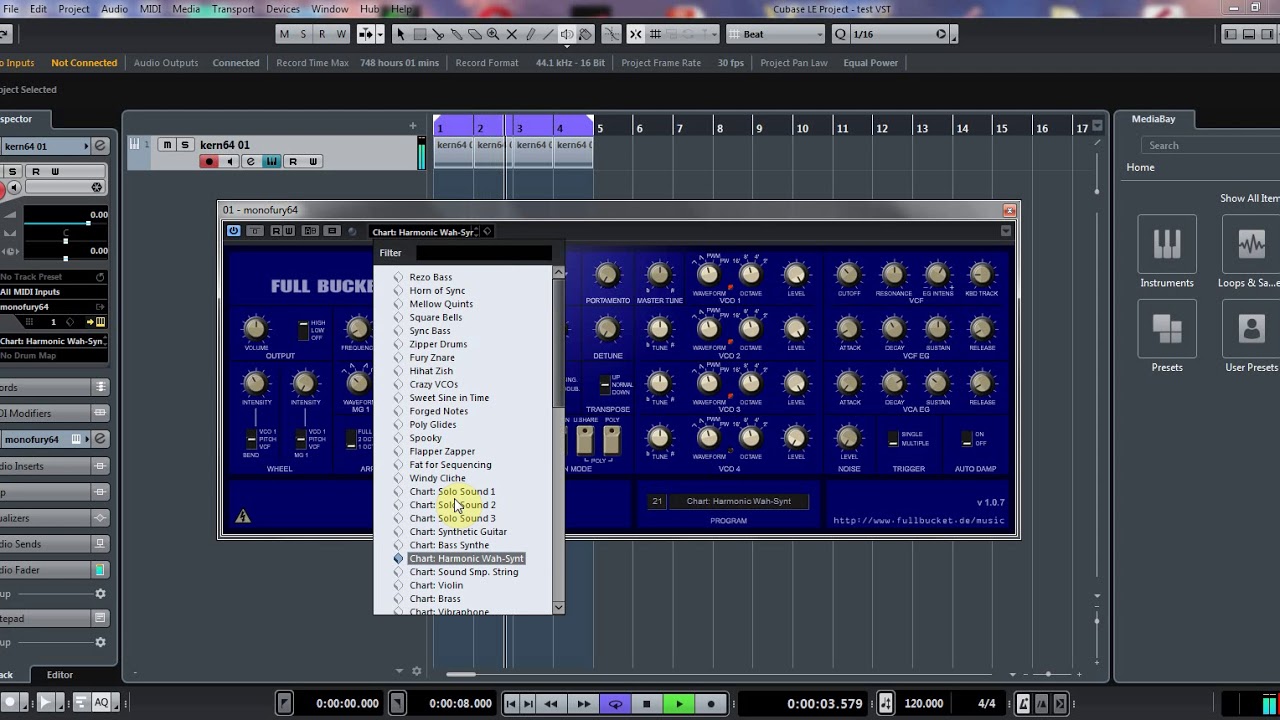This screenshot has width=1280, height=720.
Task: Select the Glue tool
Action: (x=457, y=34)
